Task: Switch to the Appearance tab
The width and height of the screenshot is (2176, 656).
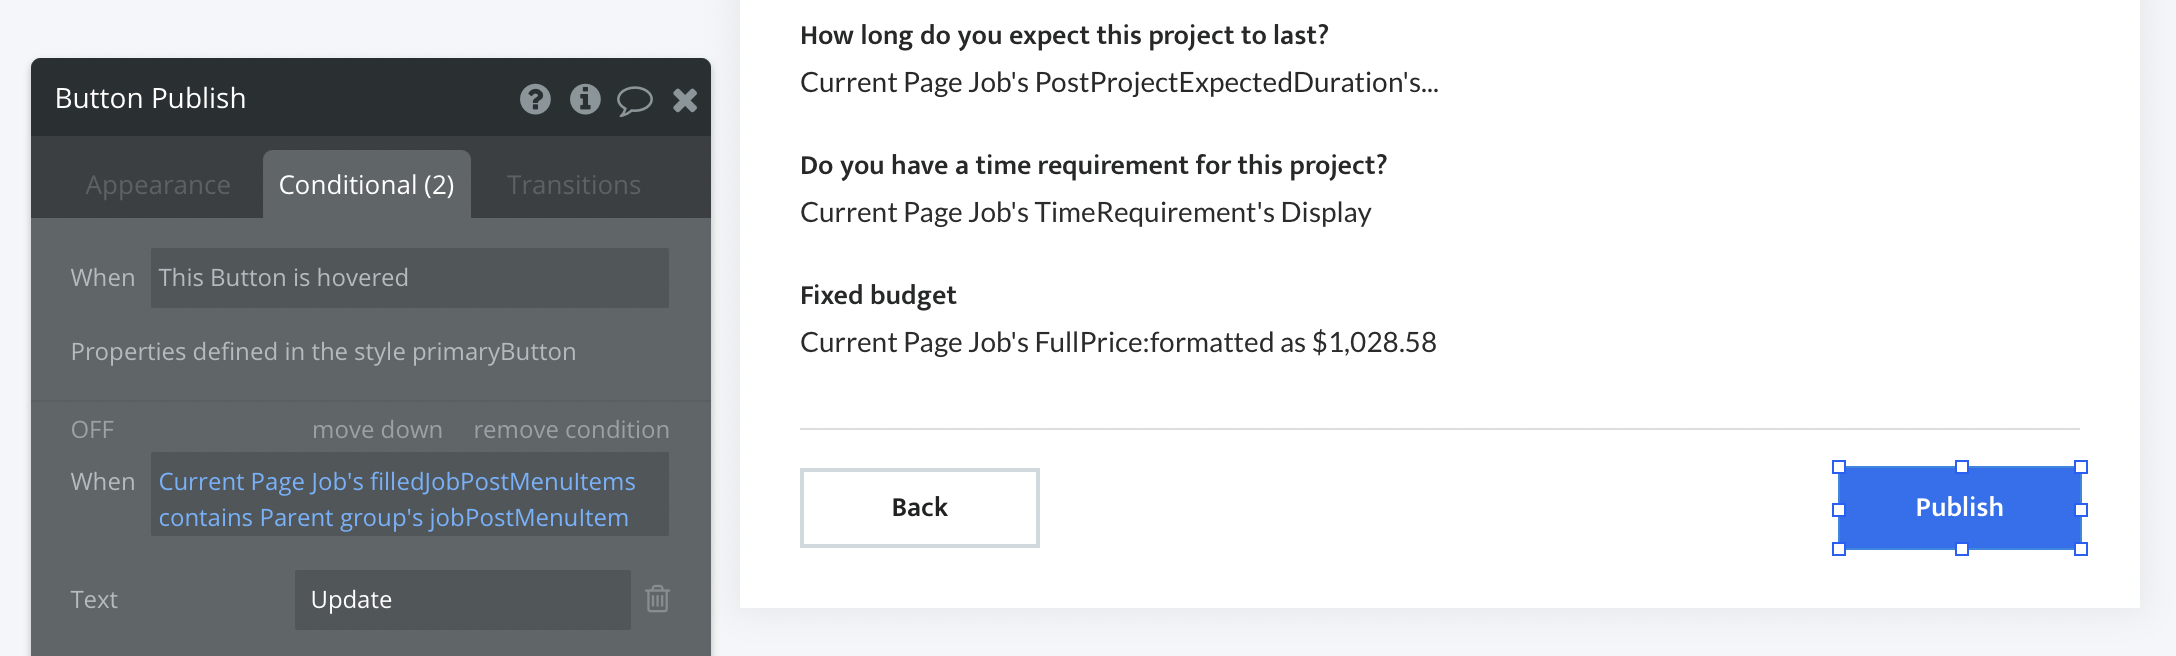Action: click(158, 185)
